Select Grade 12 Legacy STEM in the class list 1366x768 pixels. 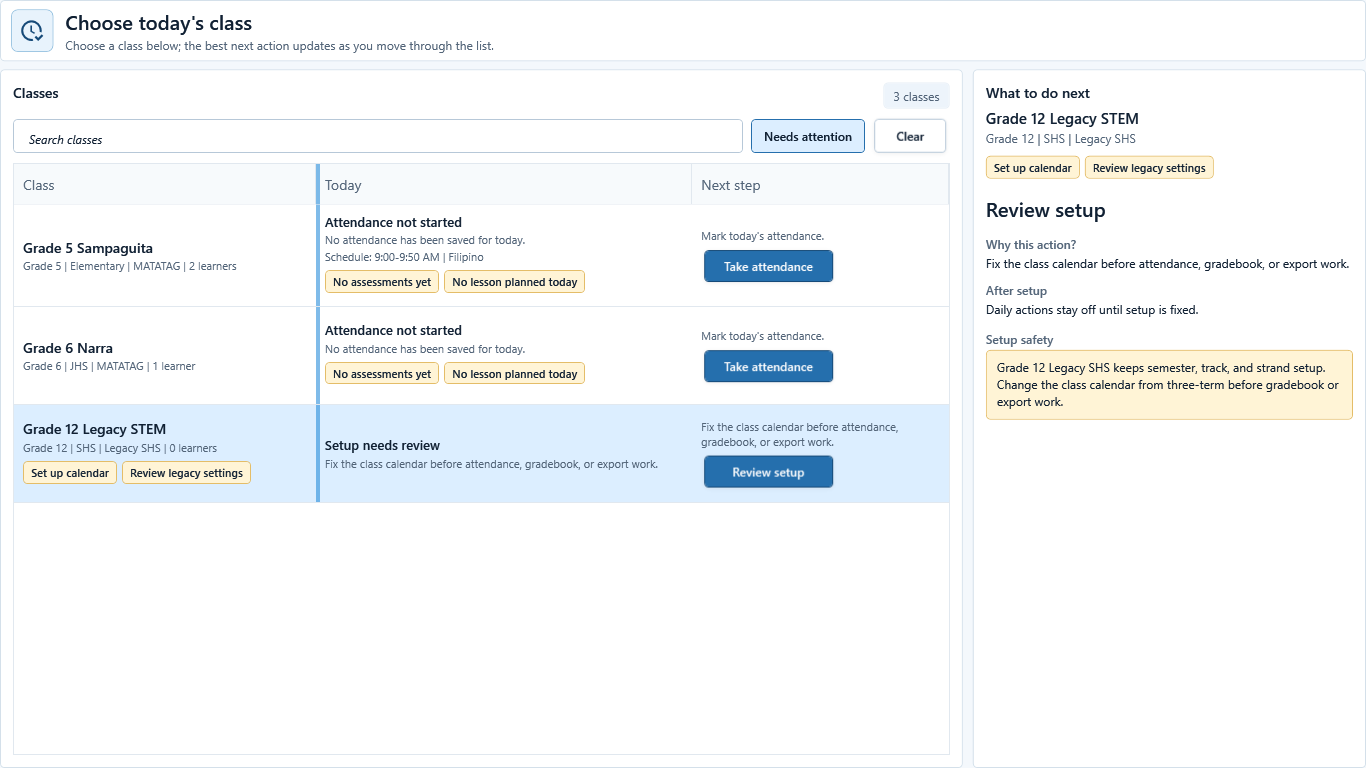pyautogui.click(x=95, y=429)
